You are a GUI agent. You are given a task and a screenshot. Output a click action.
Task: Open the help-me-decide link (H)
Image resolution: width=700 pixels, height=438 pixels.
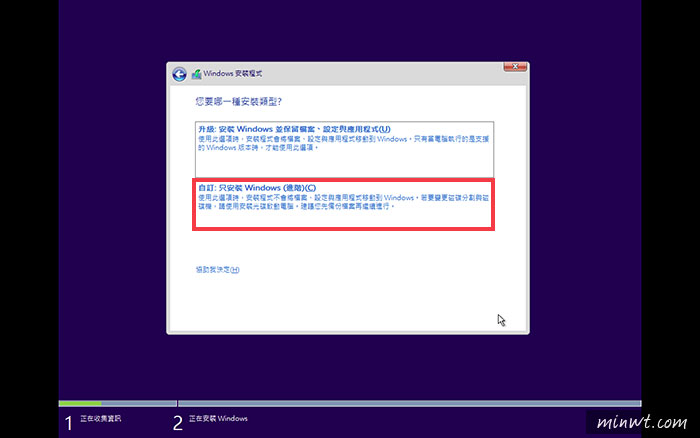[217, 270]
